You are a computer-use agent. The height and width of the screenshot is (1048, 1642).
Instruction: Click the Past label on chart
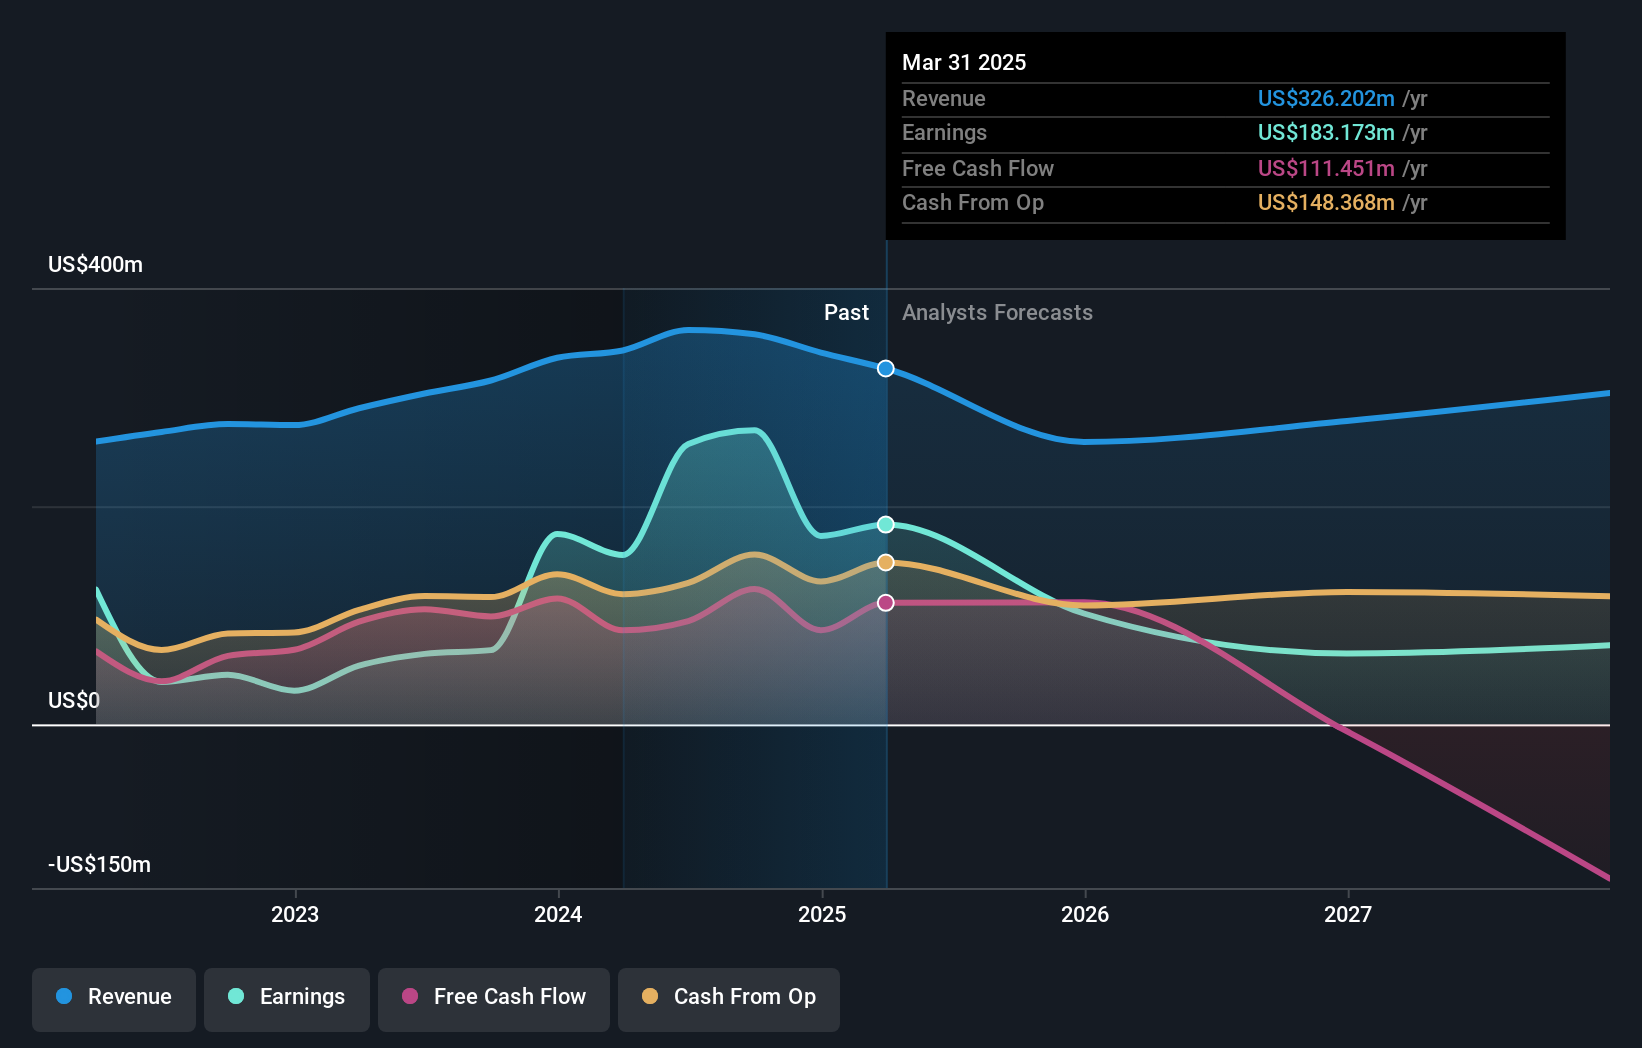(x=846, y=313)
